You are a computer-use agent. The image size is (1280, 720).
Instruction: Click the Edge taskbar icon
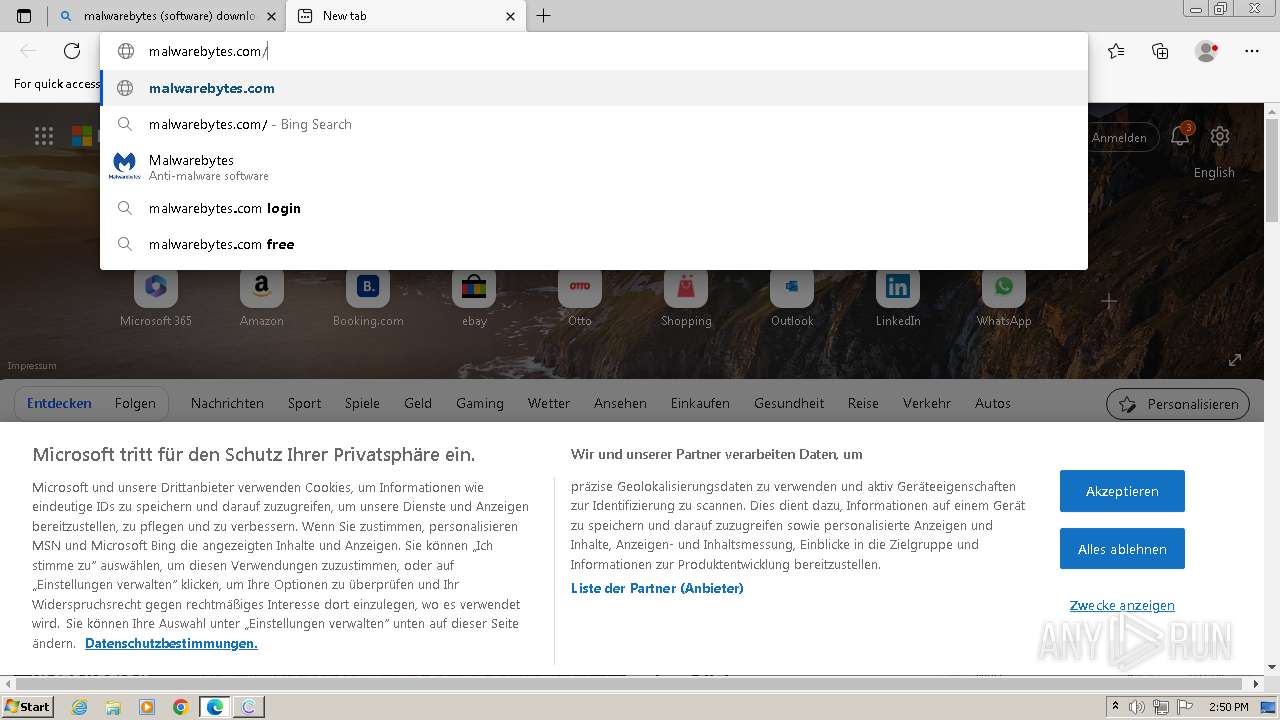click(x=214, y=707)
